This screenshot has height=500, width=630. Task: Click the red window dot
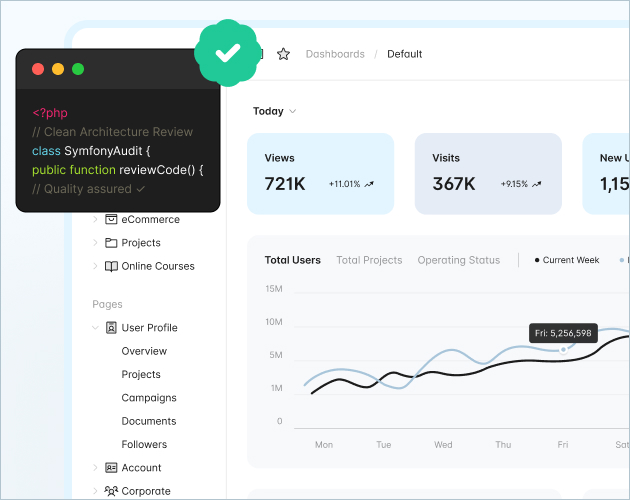pos(38,69)
